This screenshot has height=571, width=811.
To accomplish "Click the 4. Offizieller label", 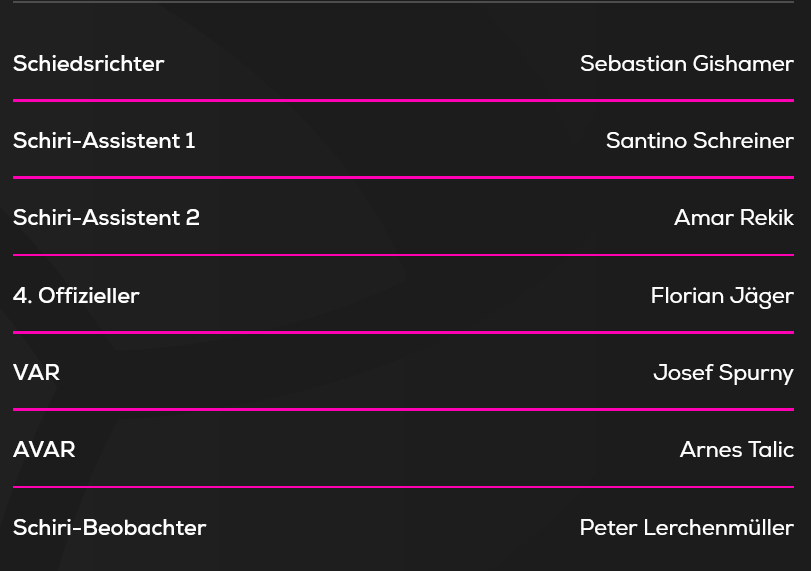I will 76,296.
